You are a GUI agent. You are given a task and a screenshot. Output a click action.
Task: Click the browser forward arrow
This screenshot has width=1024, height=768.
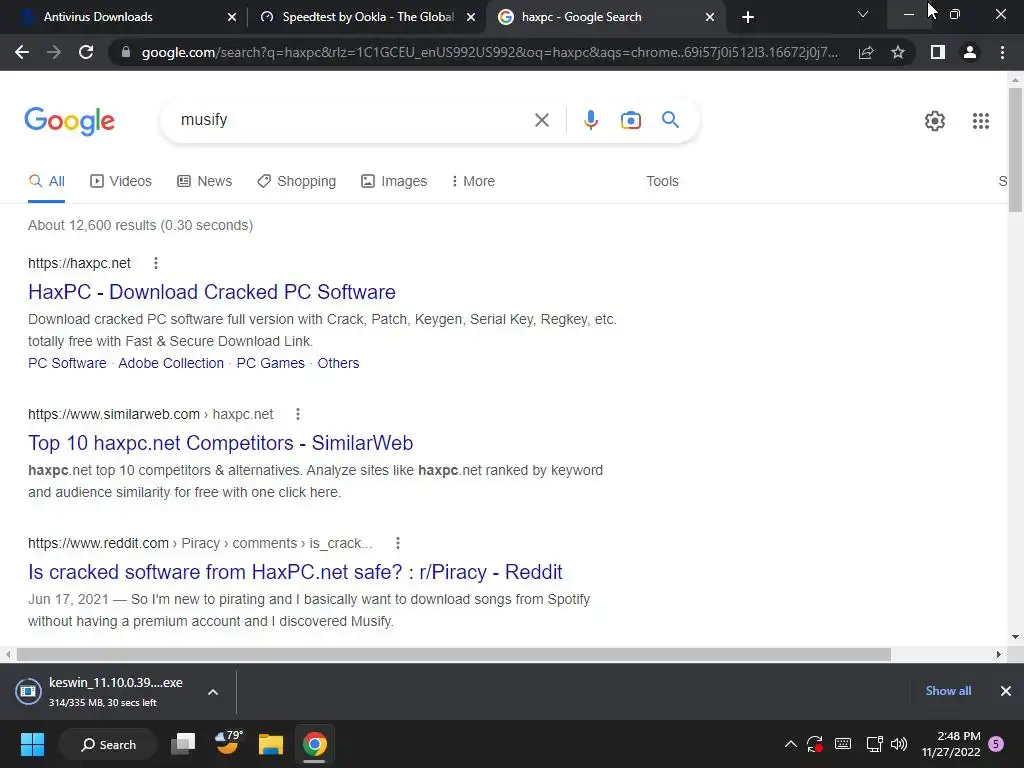coord(54,52)
